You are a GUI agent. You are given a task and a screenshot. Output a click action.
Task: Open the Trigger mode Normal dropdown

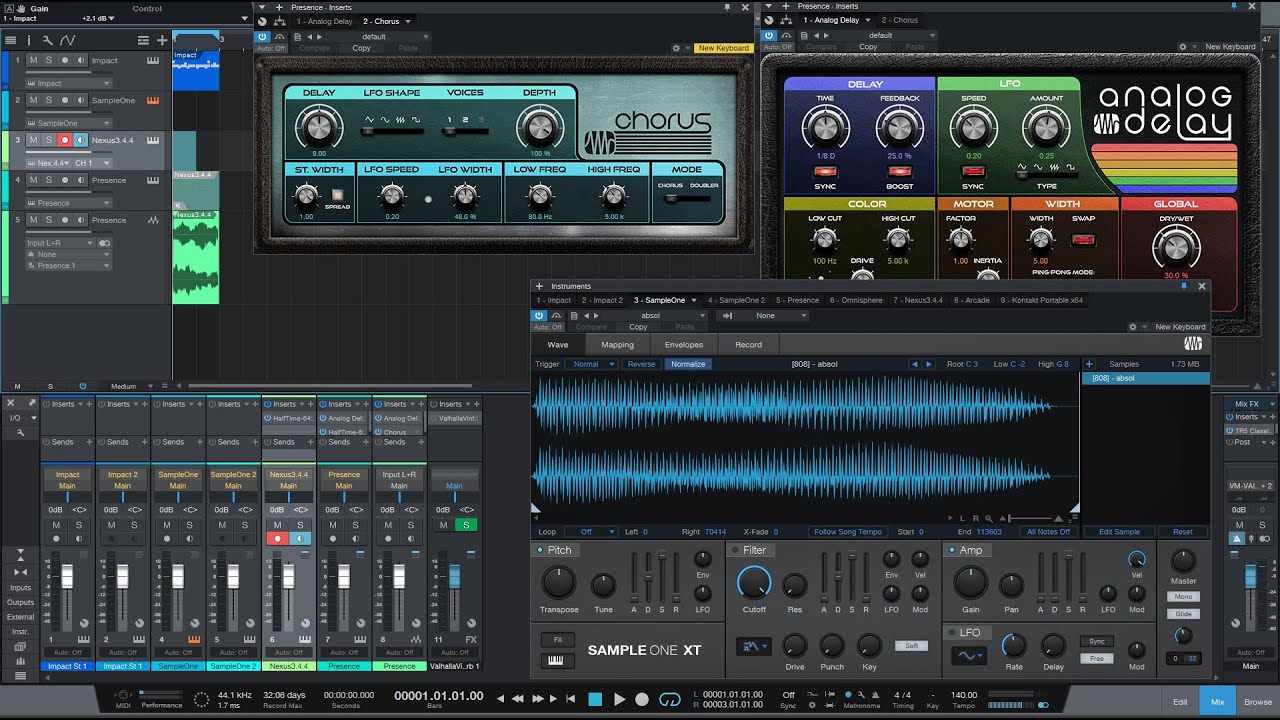point(593,364)
